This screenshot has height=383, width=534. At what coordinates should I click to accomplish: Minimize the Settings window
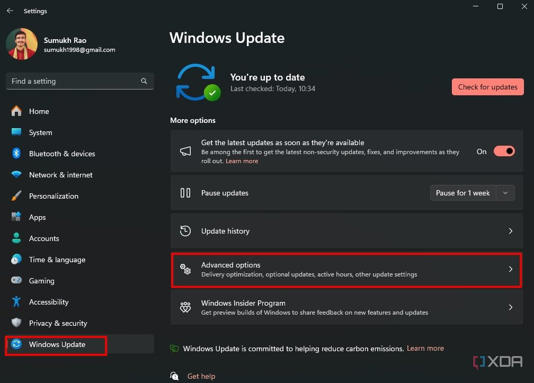476,6
